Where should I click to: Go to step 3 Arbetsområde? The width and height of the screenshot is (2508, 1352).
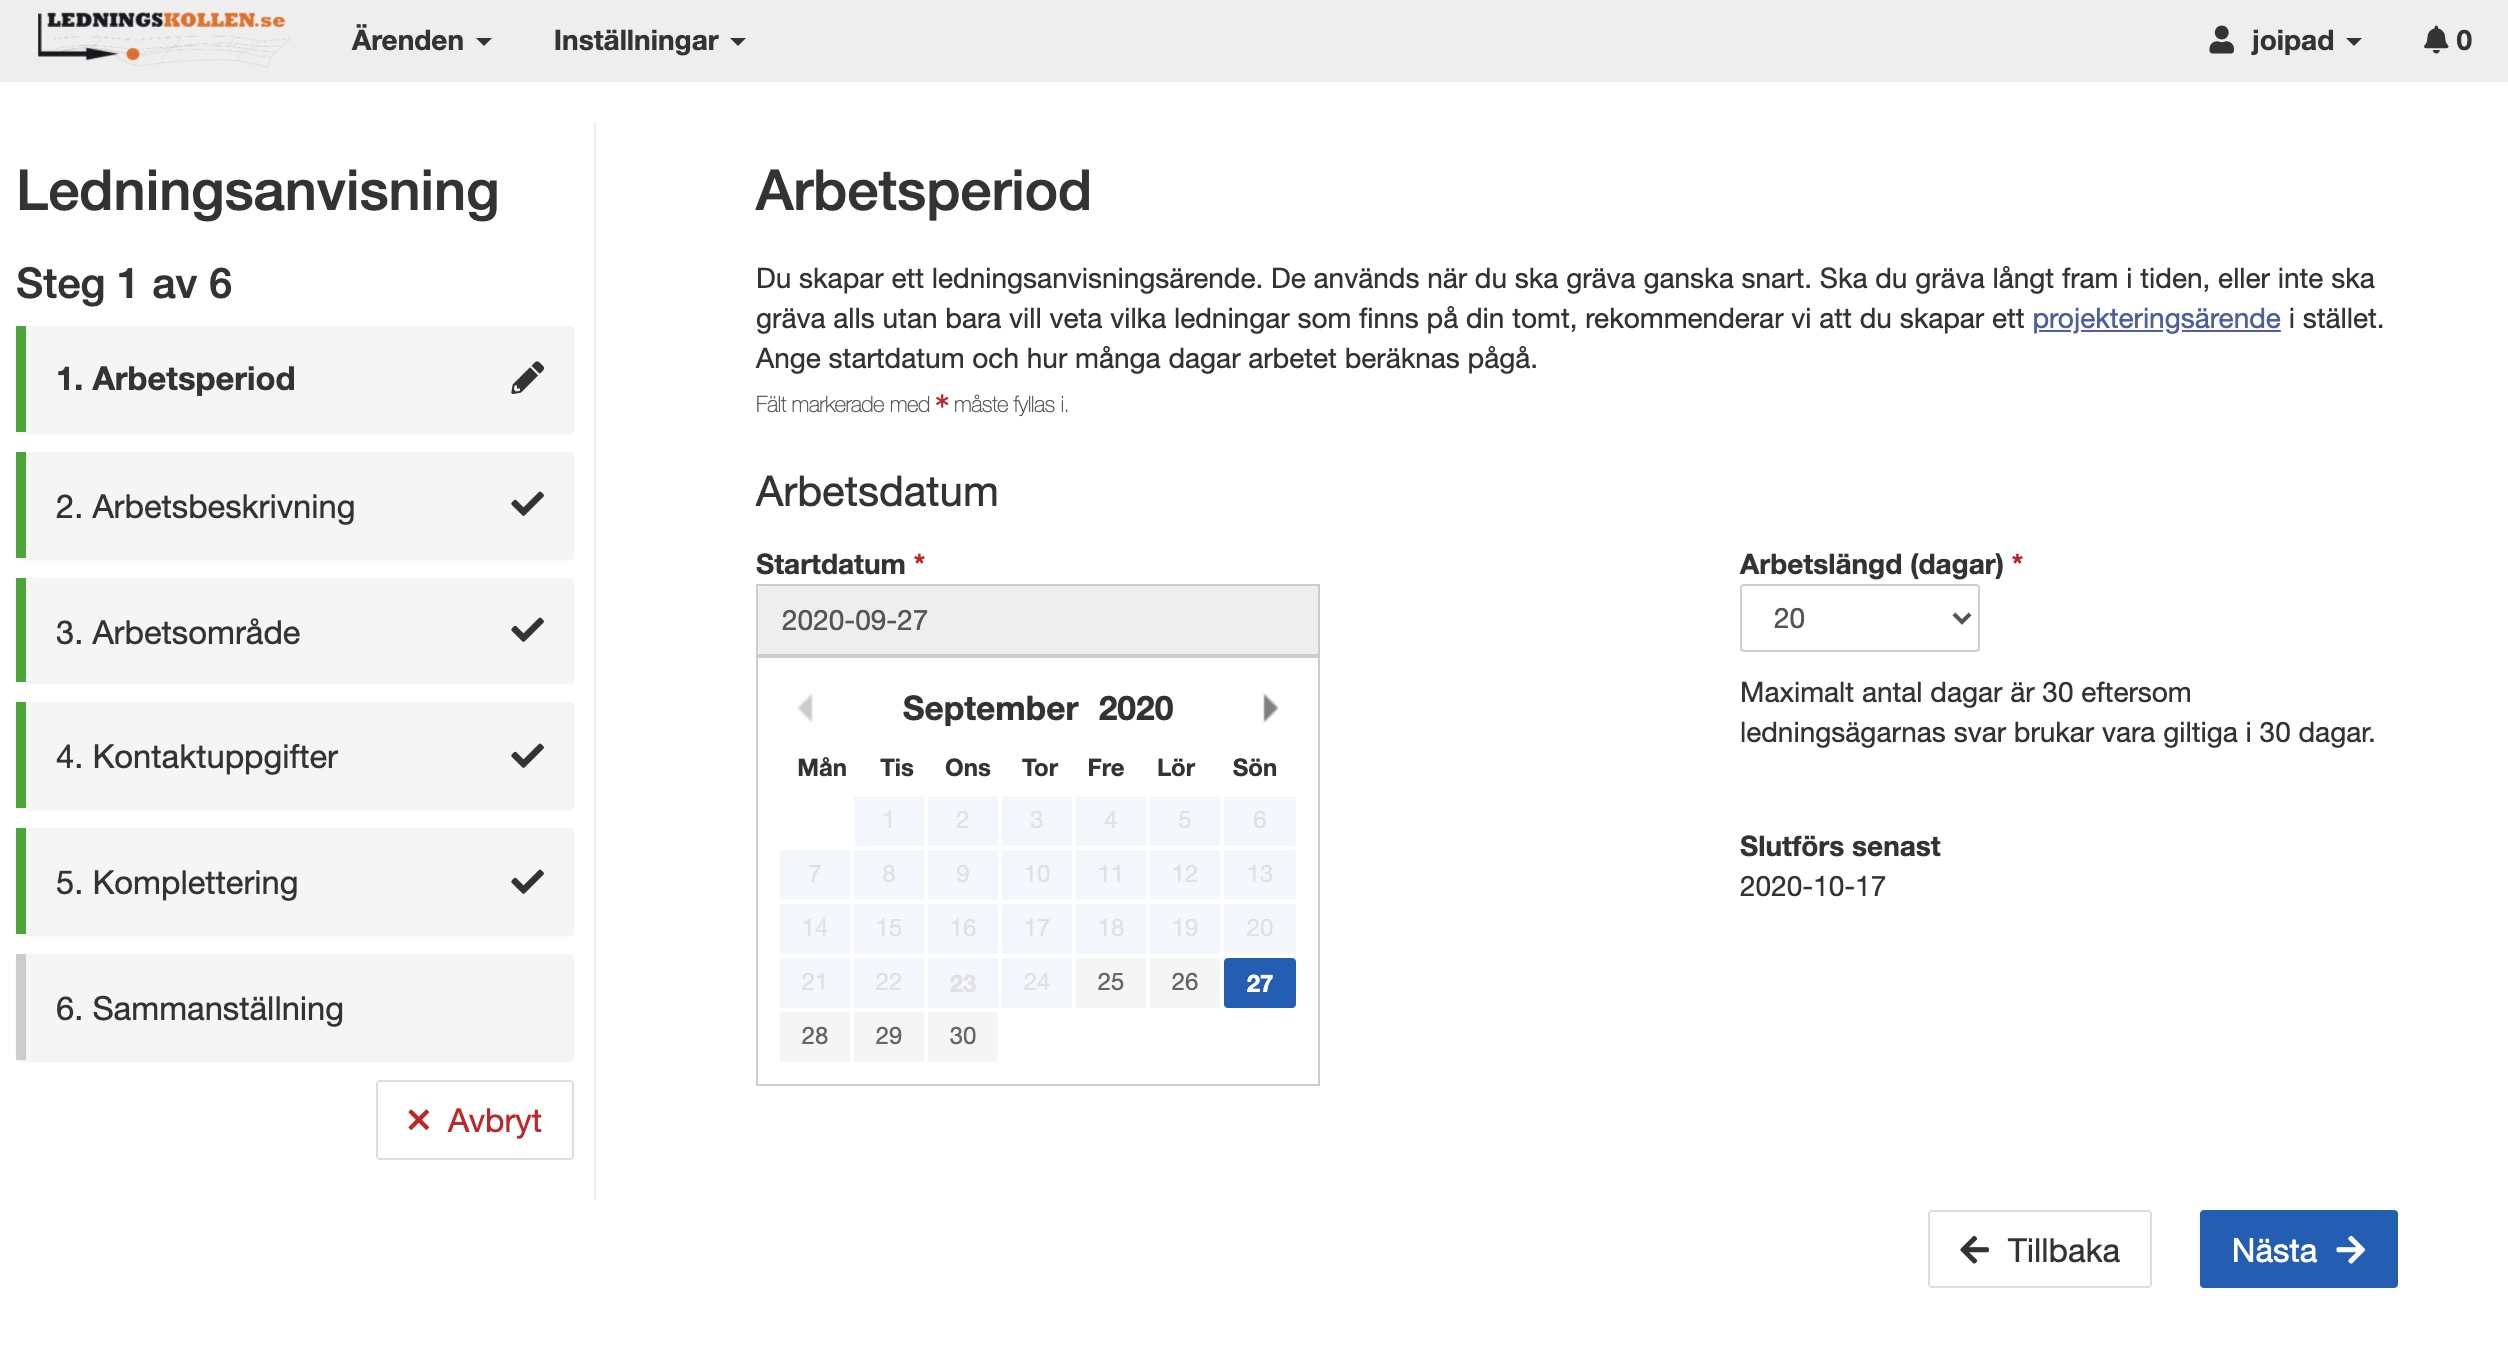178,632
